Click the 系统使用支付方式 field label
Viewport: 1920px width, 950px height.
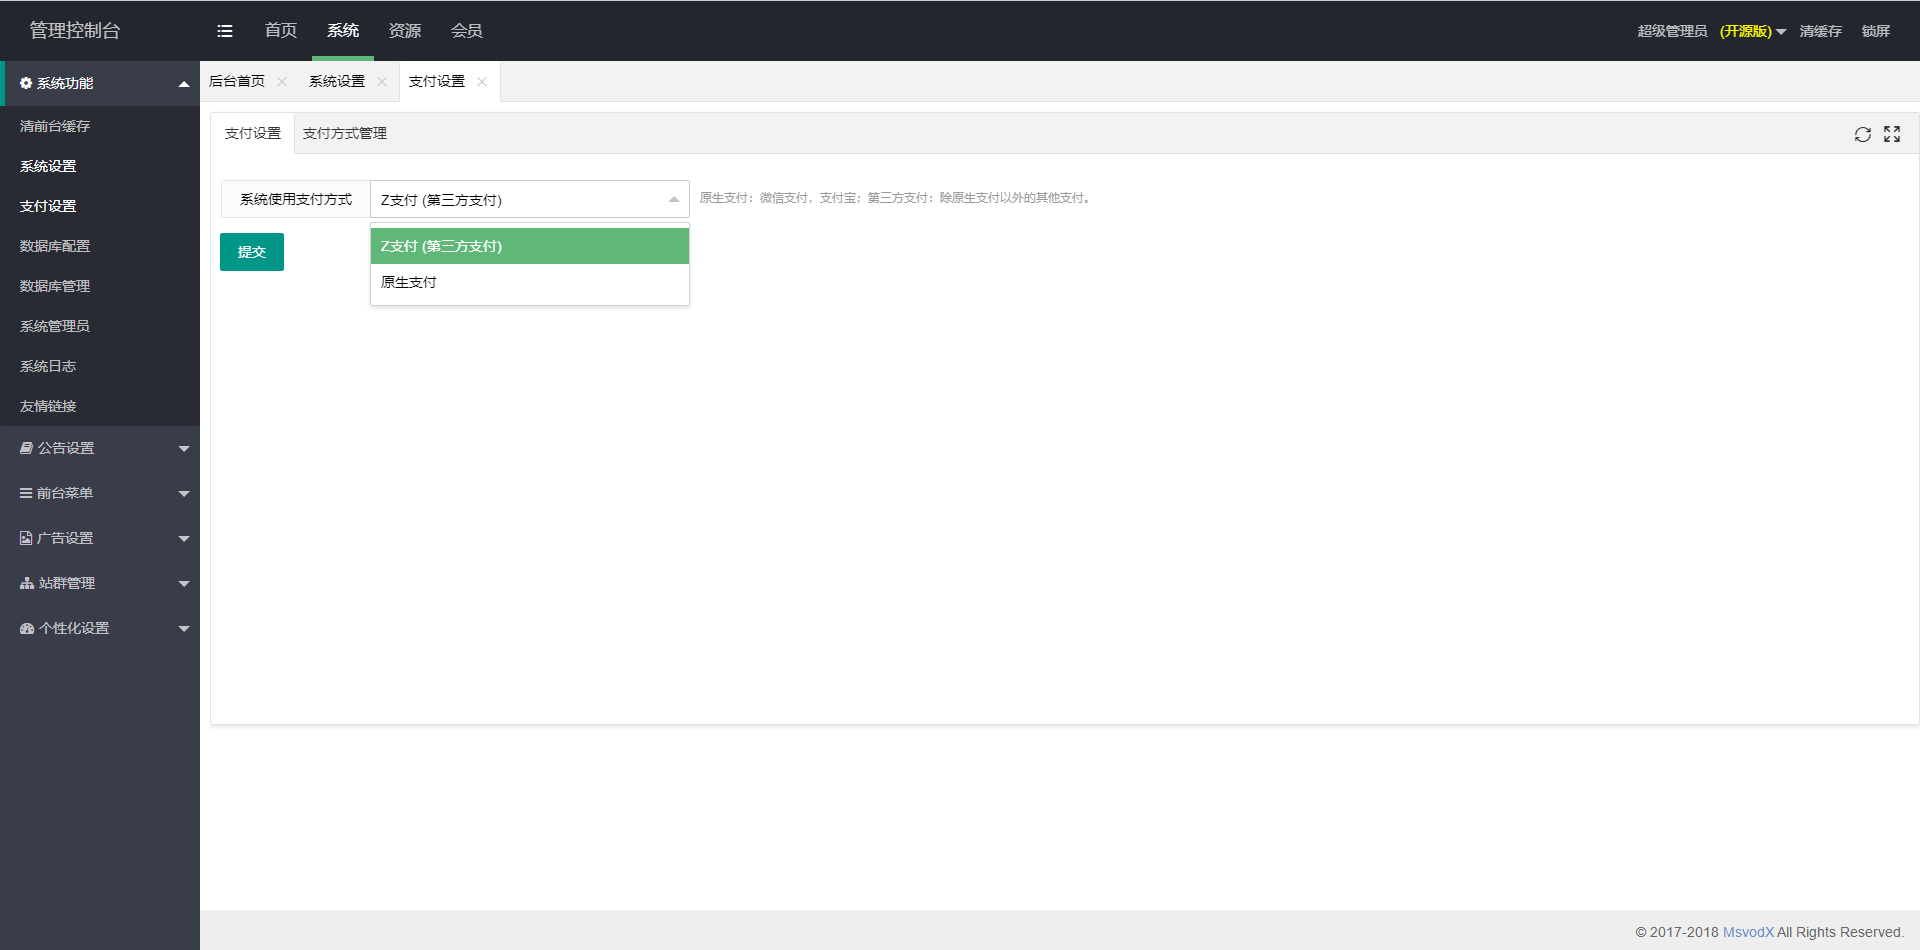[x=296, y=199]
